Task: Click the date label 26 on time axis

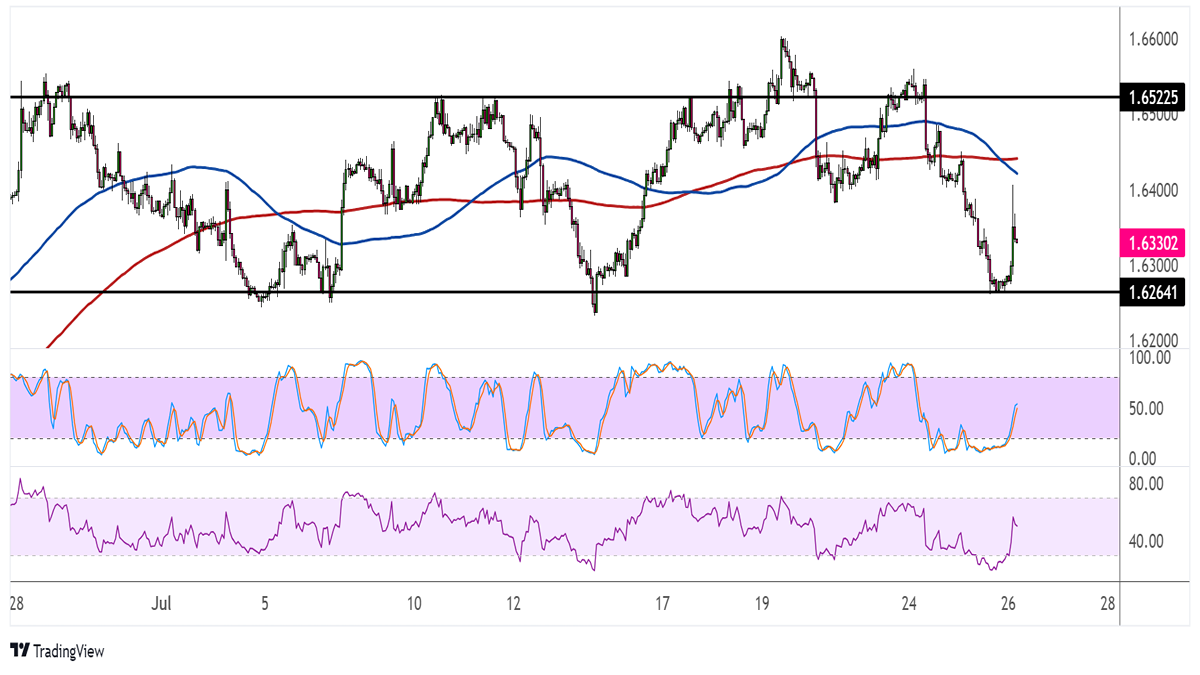Action: coord(1009,604)
